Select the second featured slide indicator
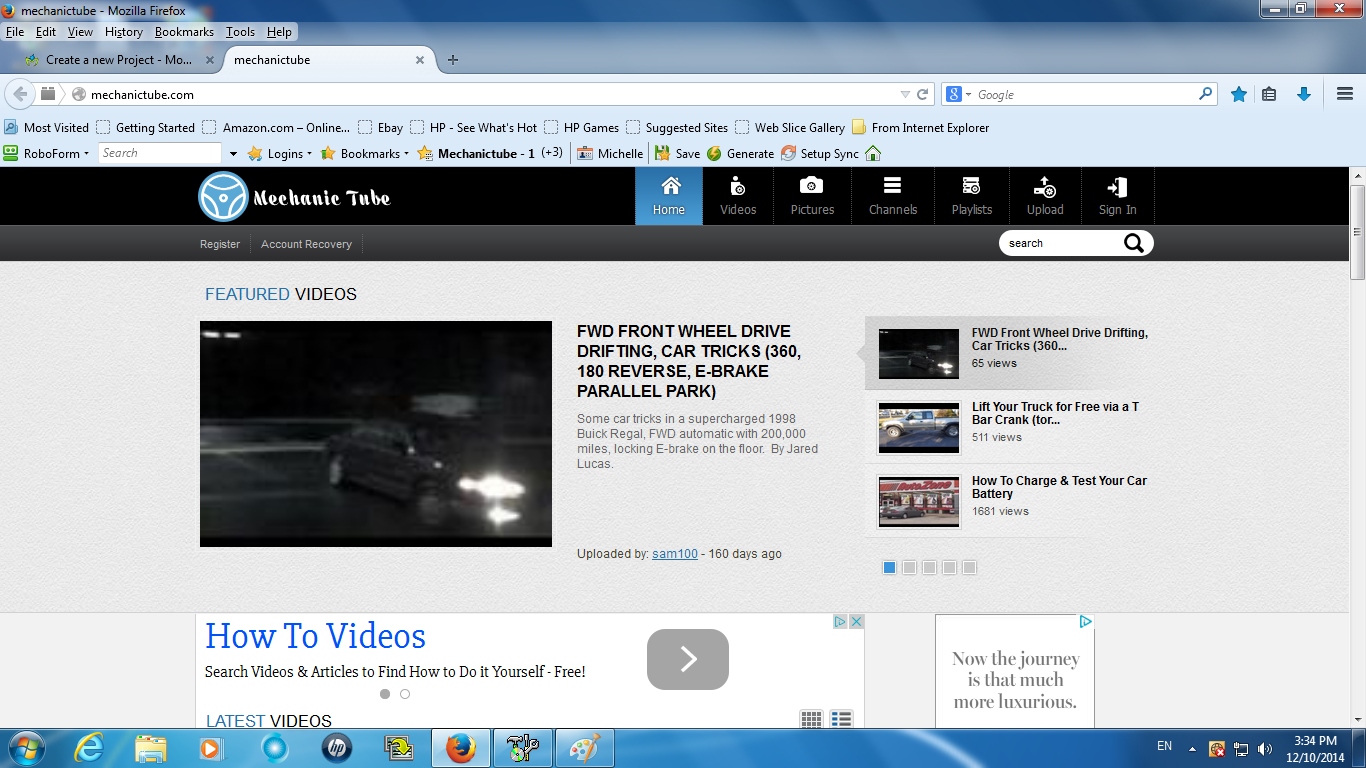1366x768 pixels. pyautogui.click(x=909, y=567)
